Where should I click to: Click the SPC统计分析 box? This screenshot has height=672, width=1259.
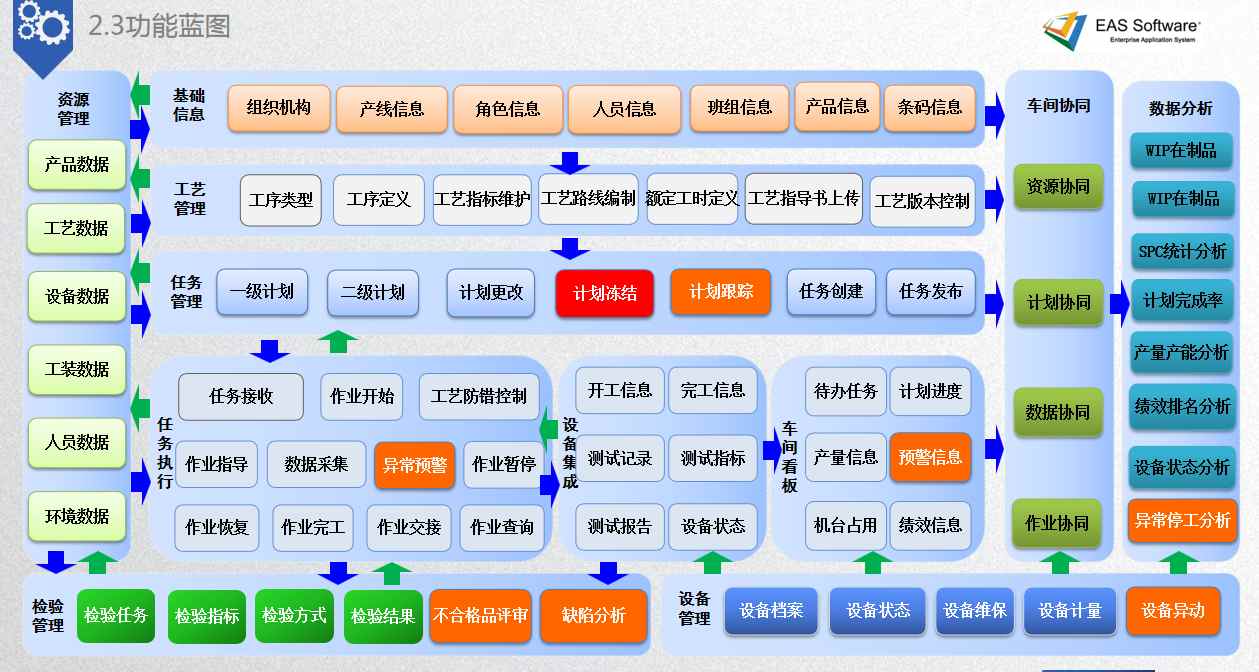point(1181,252)
